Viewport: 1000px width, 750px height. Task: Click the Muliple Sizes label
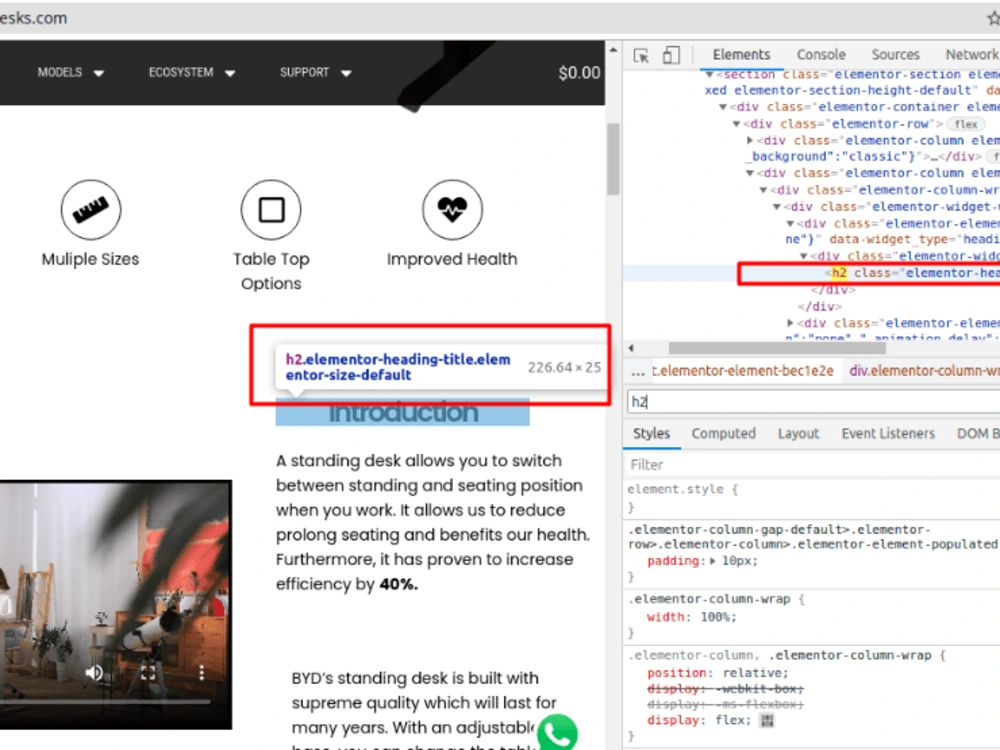coord(91,260)
